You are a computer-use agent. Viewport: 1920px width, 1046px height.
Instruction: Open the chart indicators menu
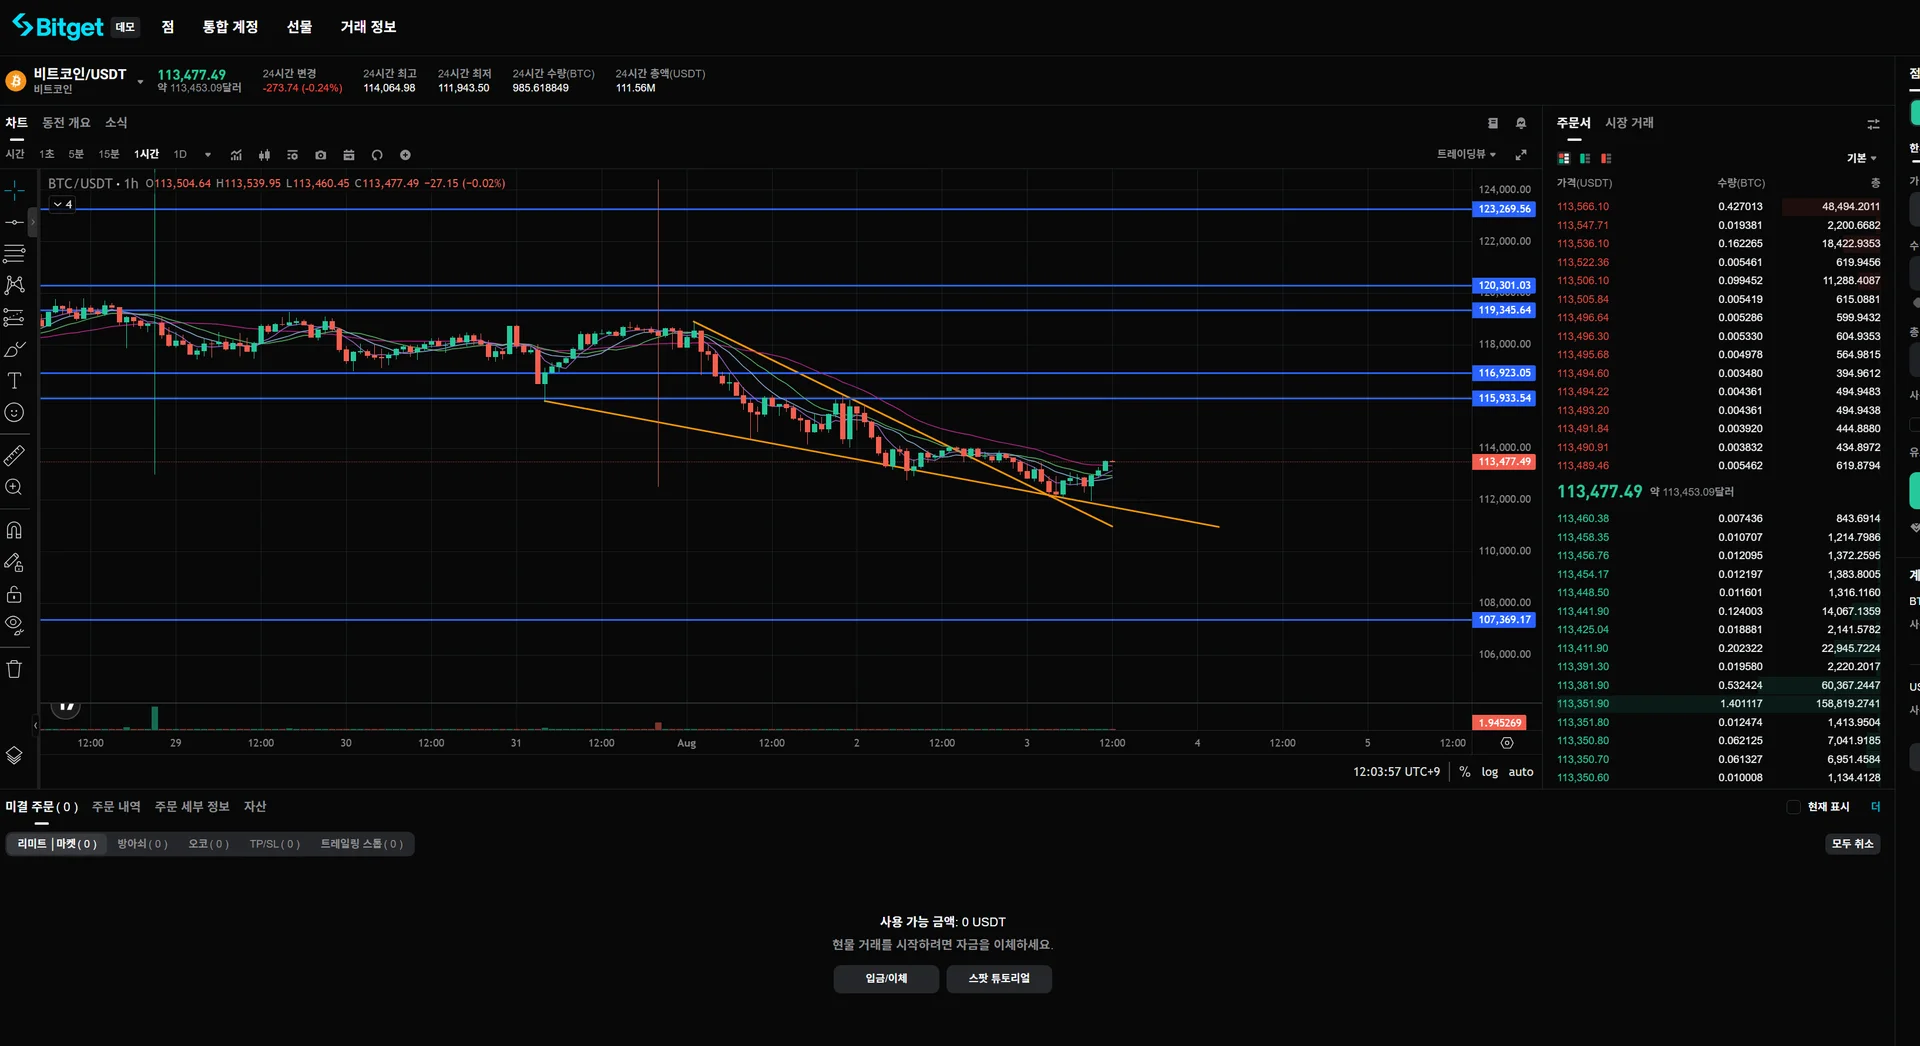pyautogui.click(x=236, y=155)
